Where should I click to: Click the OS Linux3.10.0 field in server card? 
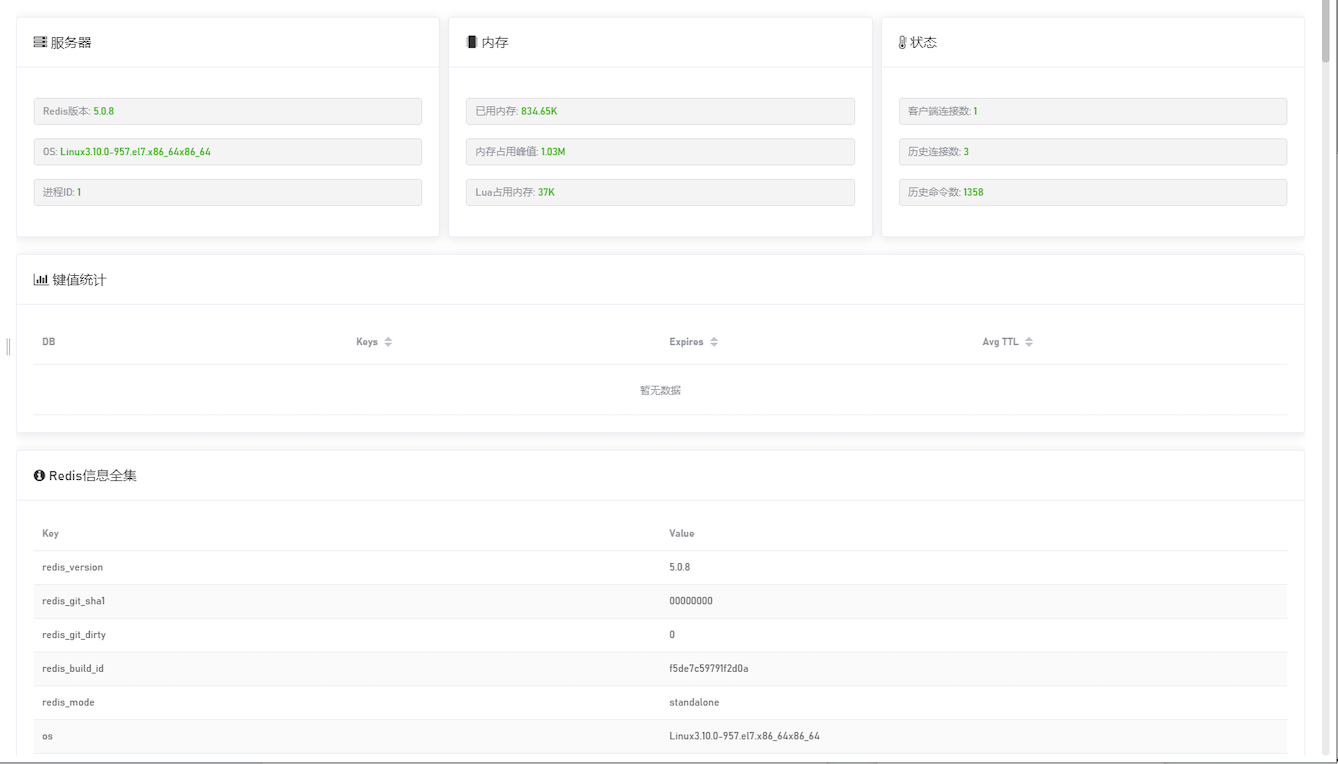[x=228, y=152]
